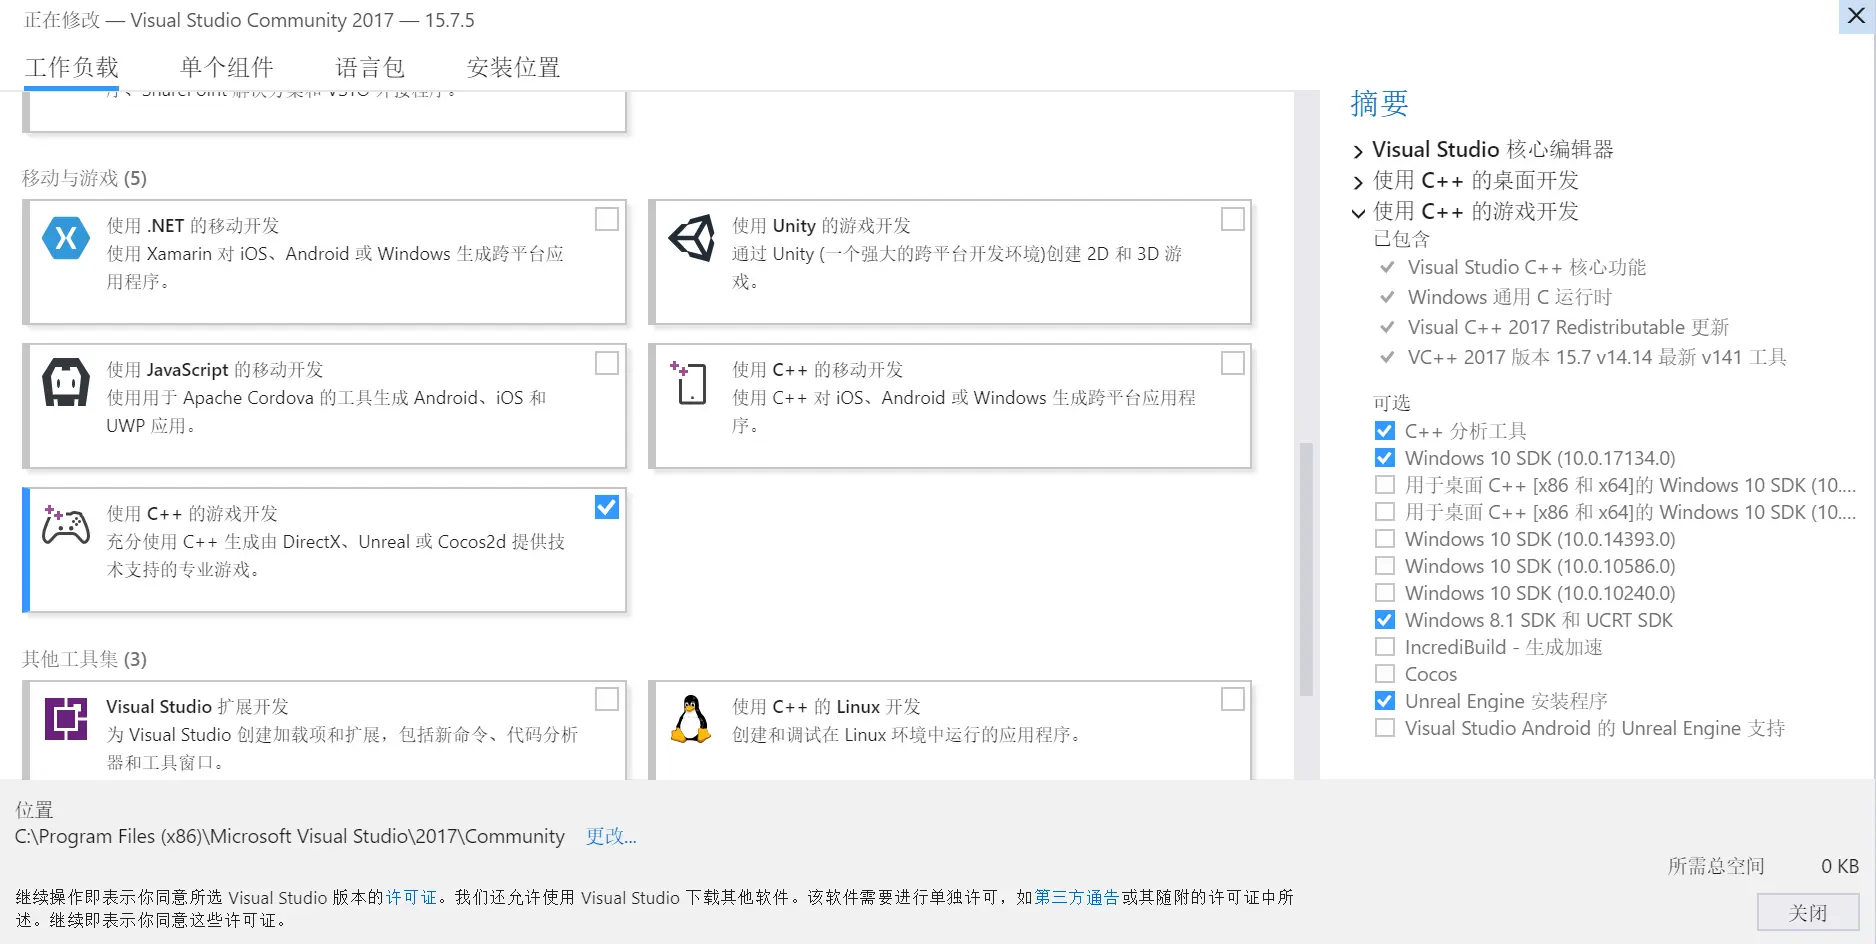Image resolution: width=1876 pixels, height=944 pixels.
Task: Open the 第三方通告 link
Action: (1076, 897)
